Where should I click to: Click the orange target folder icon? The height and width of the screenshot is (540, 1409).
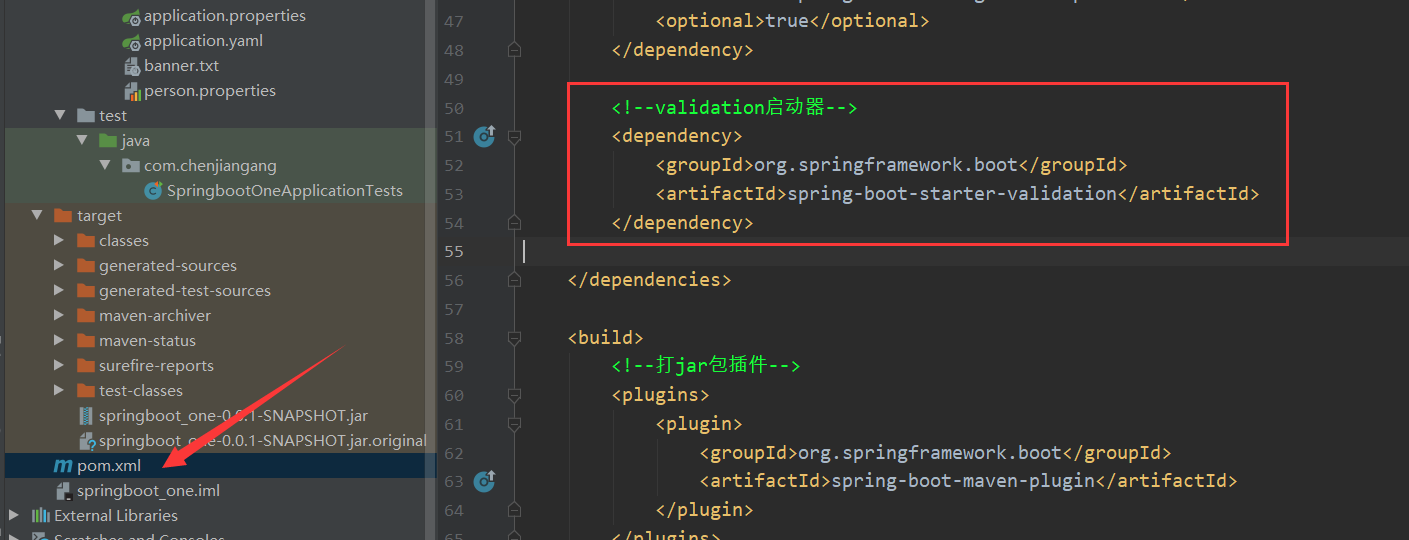pyautogui.click(x=63, y=216)
